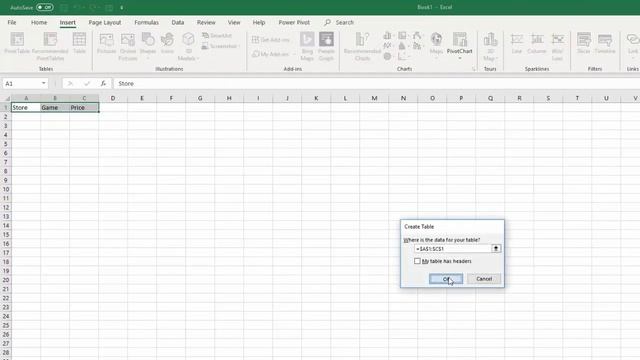Click the Screenshot tool
The height and width of the screenshot is (360, 640).
pos(220,46)
